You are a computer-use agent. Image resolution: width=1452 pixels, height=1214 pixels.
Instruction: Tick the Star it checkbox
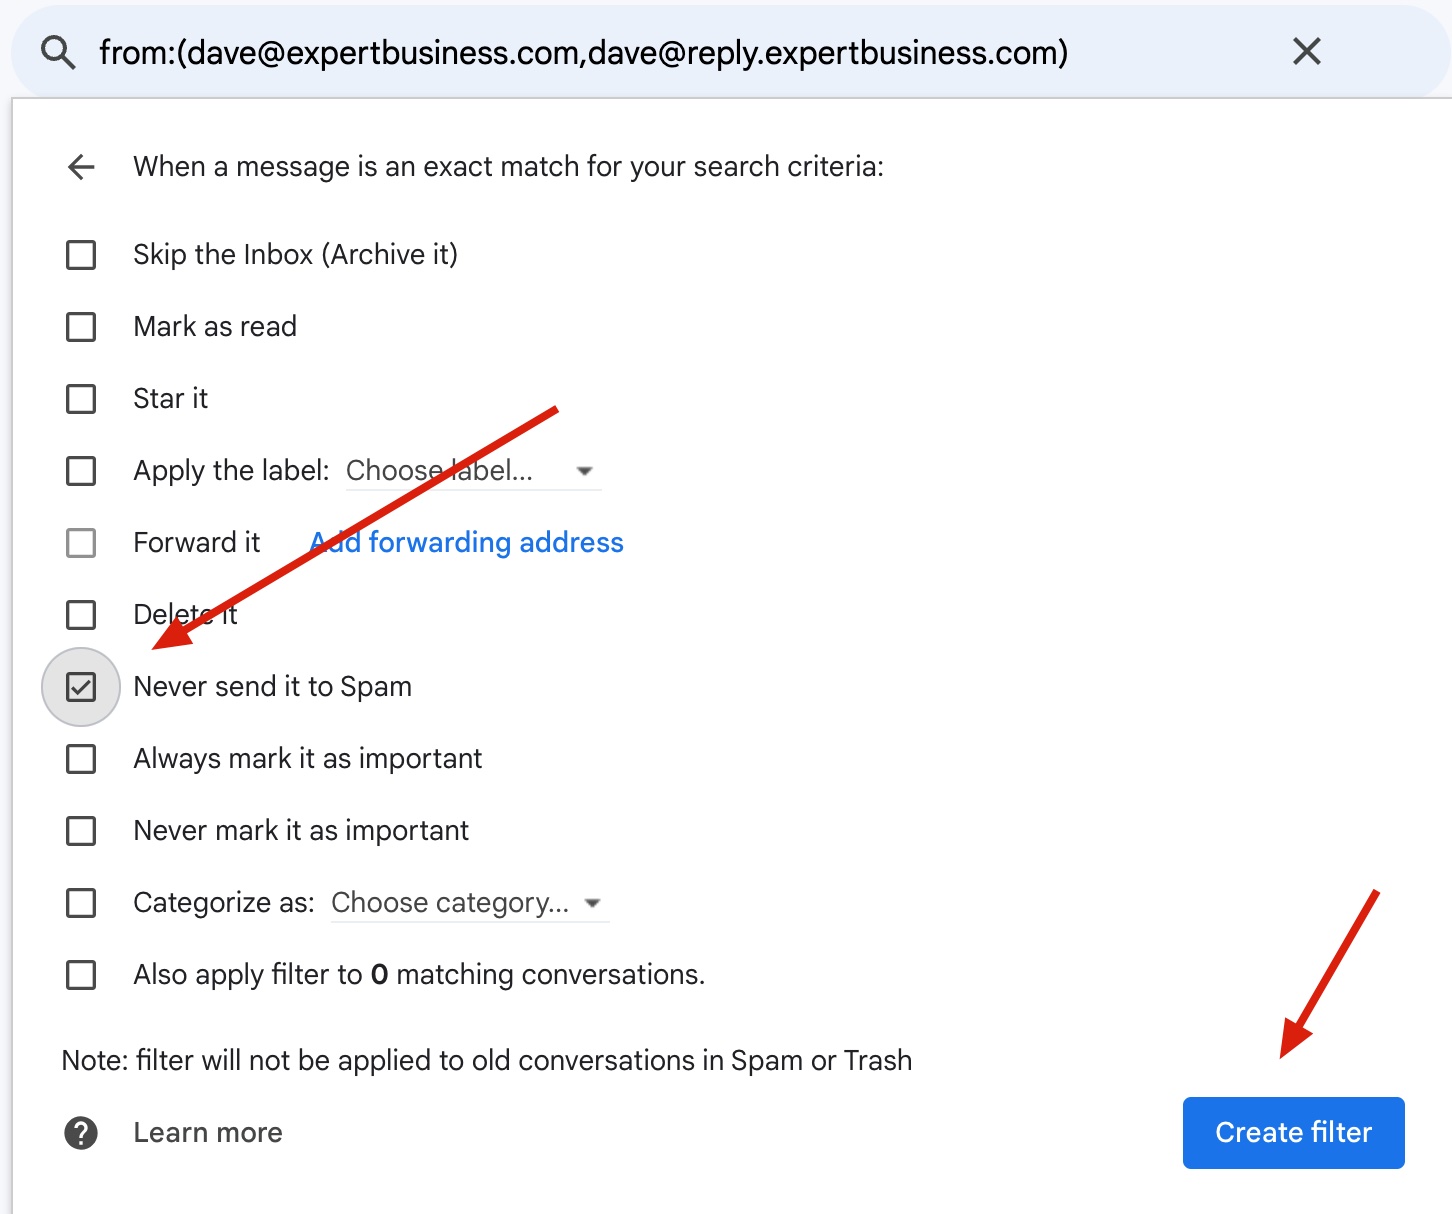pyautogui.click(x=81, y=399)
